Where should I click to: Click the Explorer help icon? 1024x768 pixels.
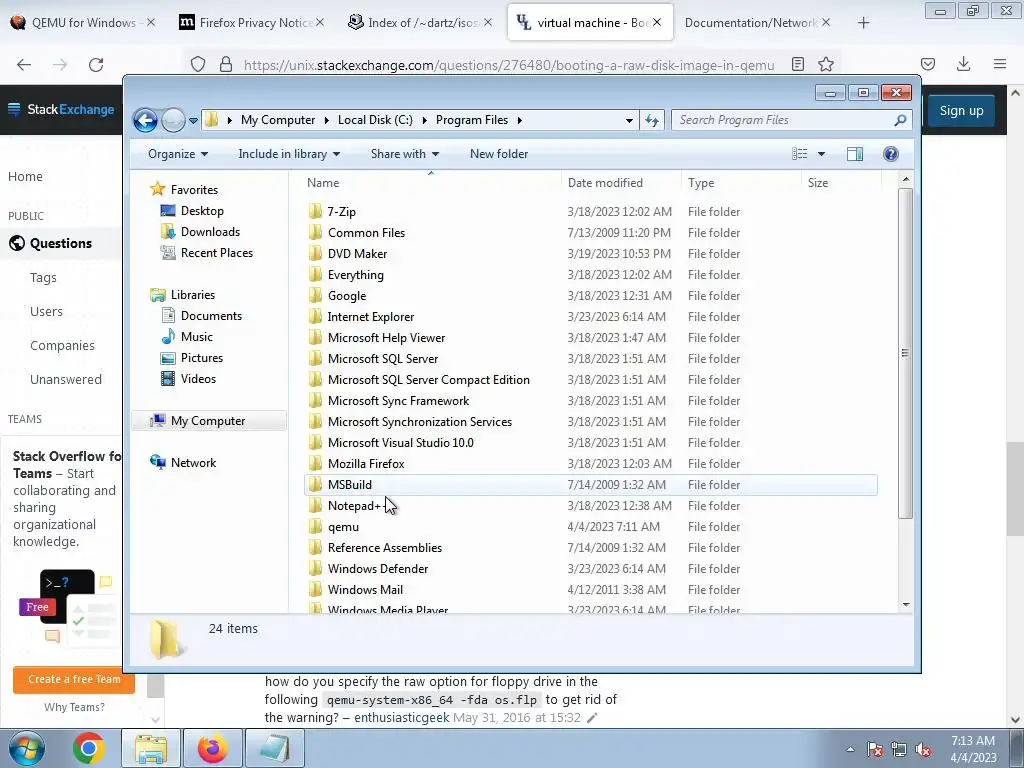[891, 154]
